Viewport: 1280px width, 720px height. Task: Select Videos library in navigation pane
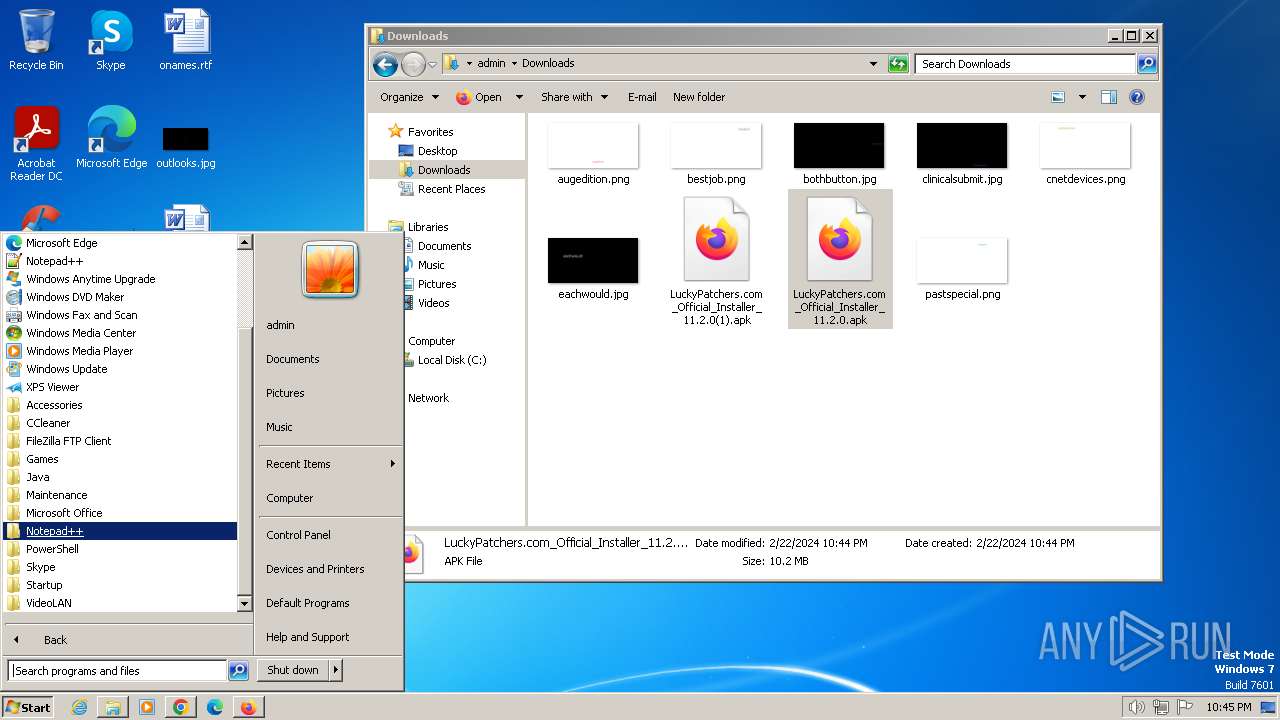coord(433,303)
